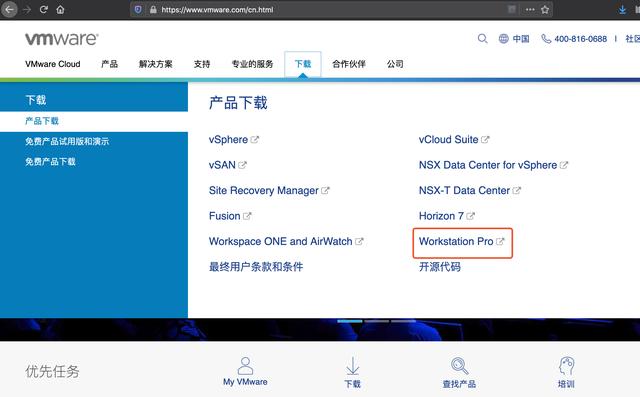The width and height of the screenshot is (640, 397).
Task: Click the shield tracking protection icon
Action: click(x=138, y=9)
